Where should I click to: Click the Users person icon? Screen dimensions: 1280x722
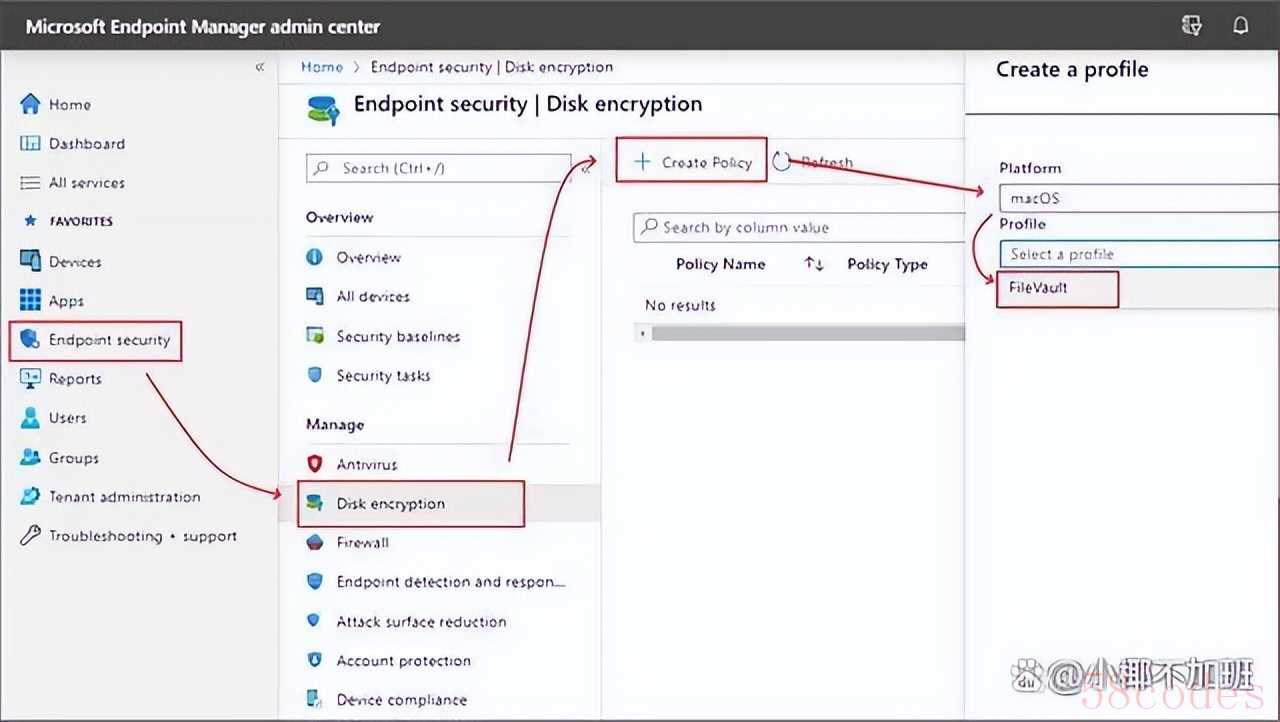[30, 418]
